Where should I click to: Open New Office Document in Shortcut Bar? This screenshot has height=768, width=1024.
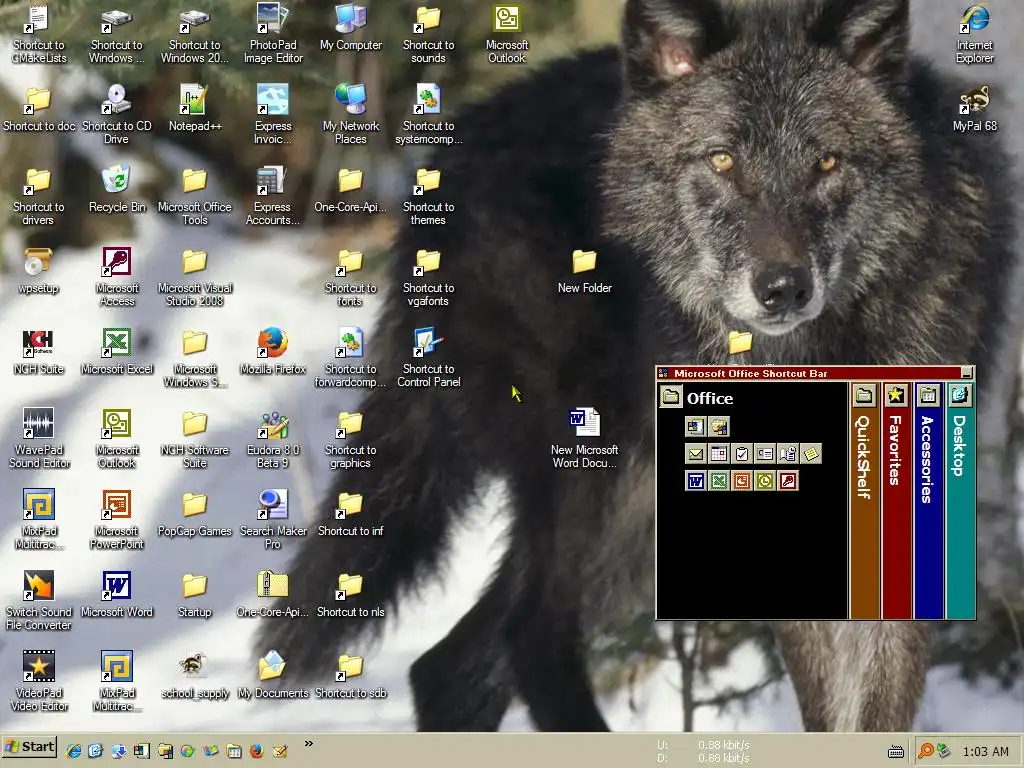(x=695, y=426)
